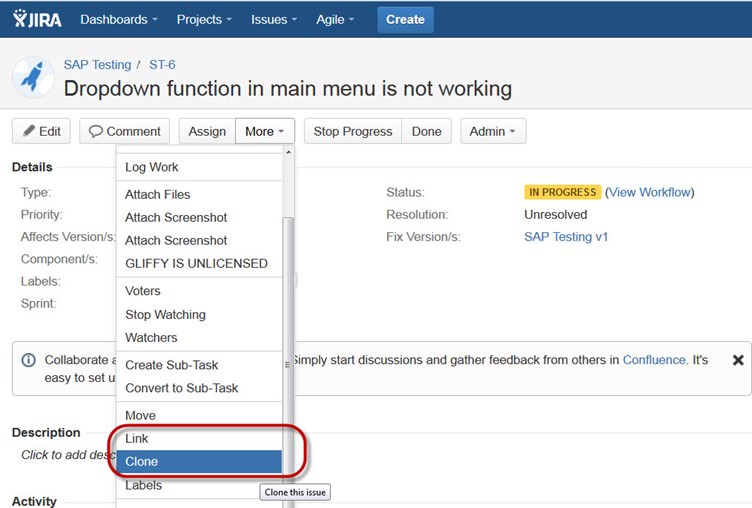Click the blue Create button
Viewport: 752px width, 508px height.
405,19
